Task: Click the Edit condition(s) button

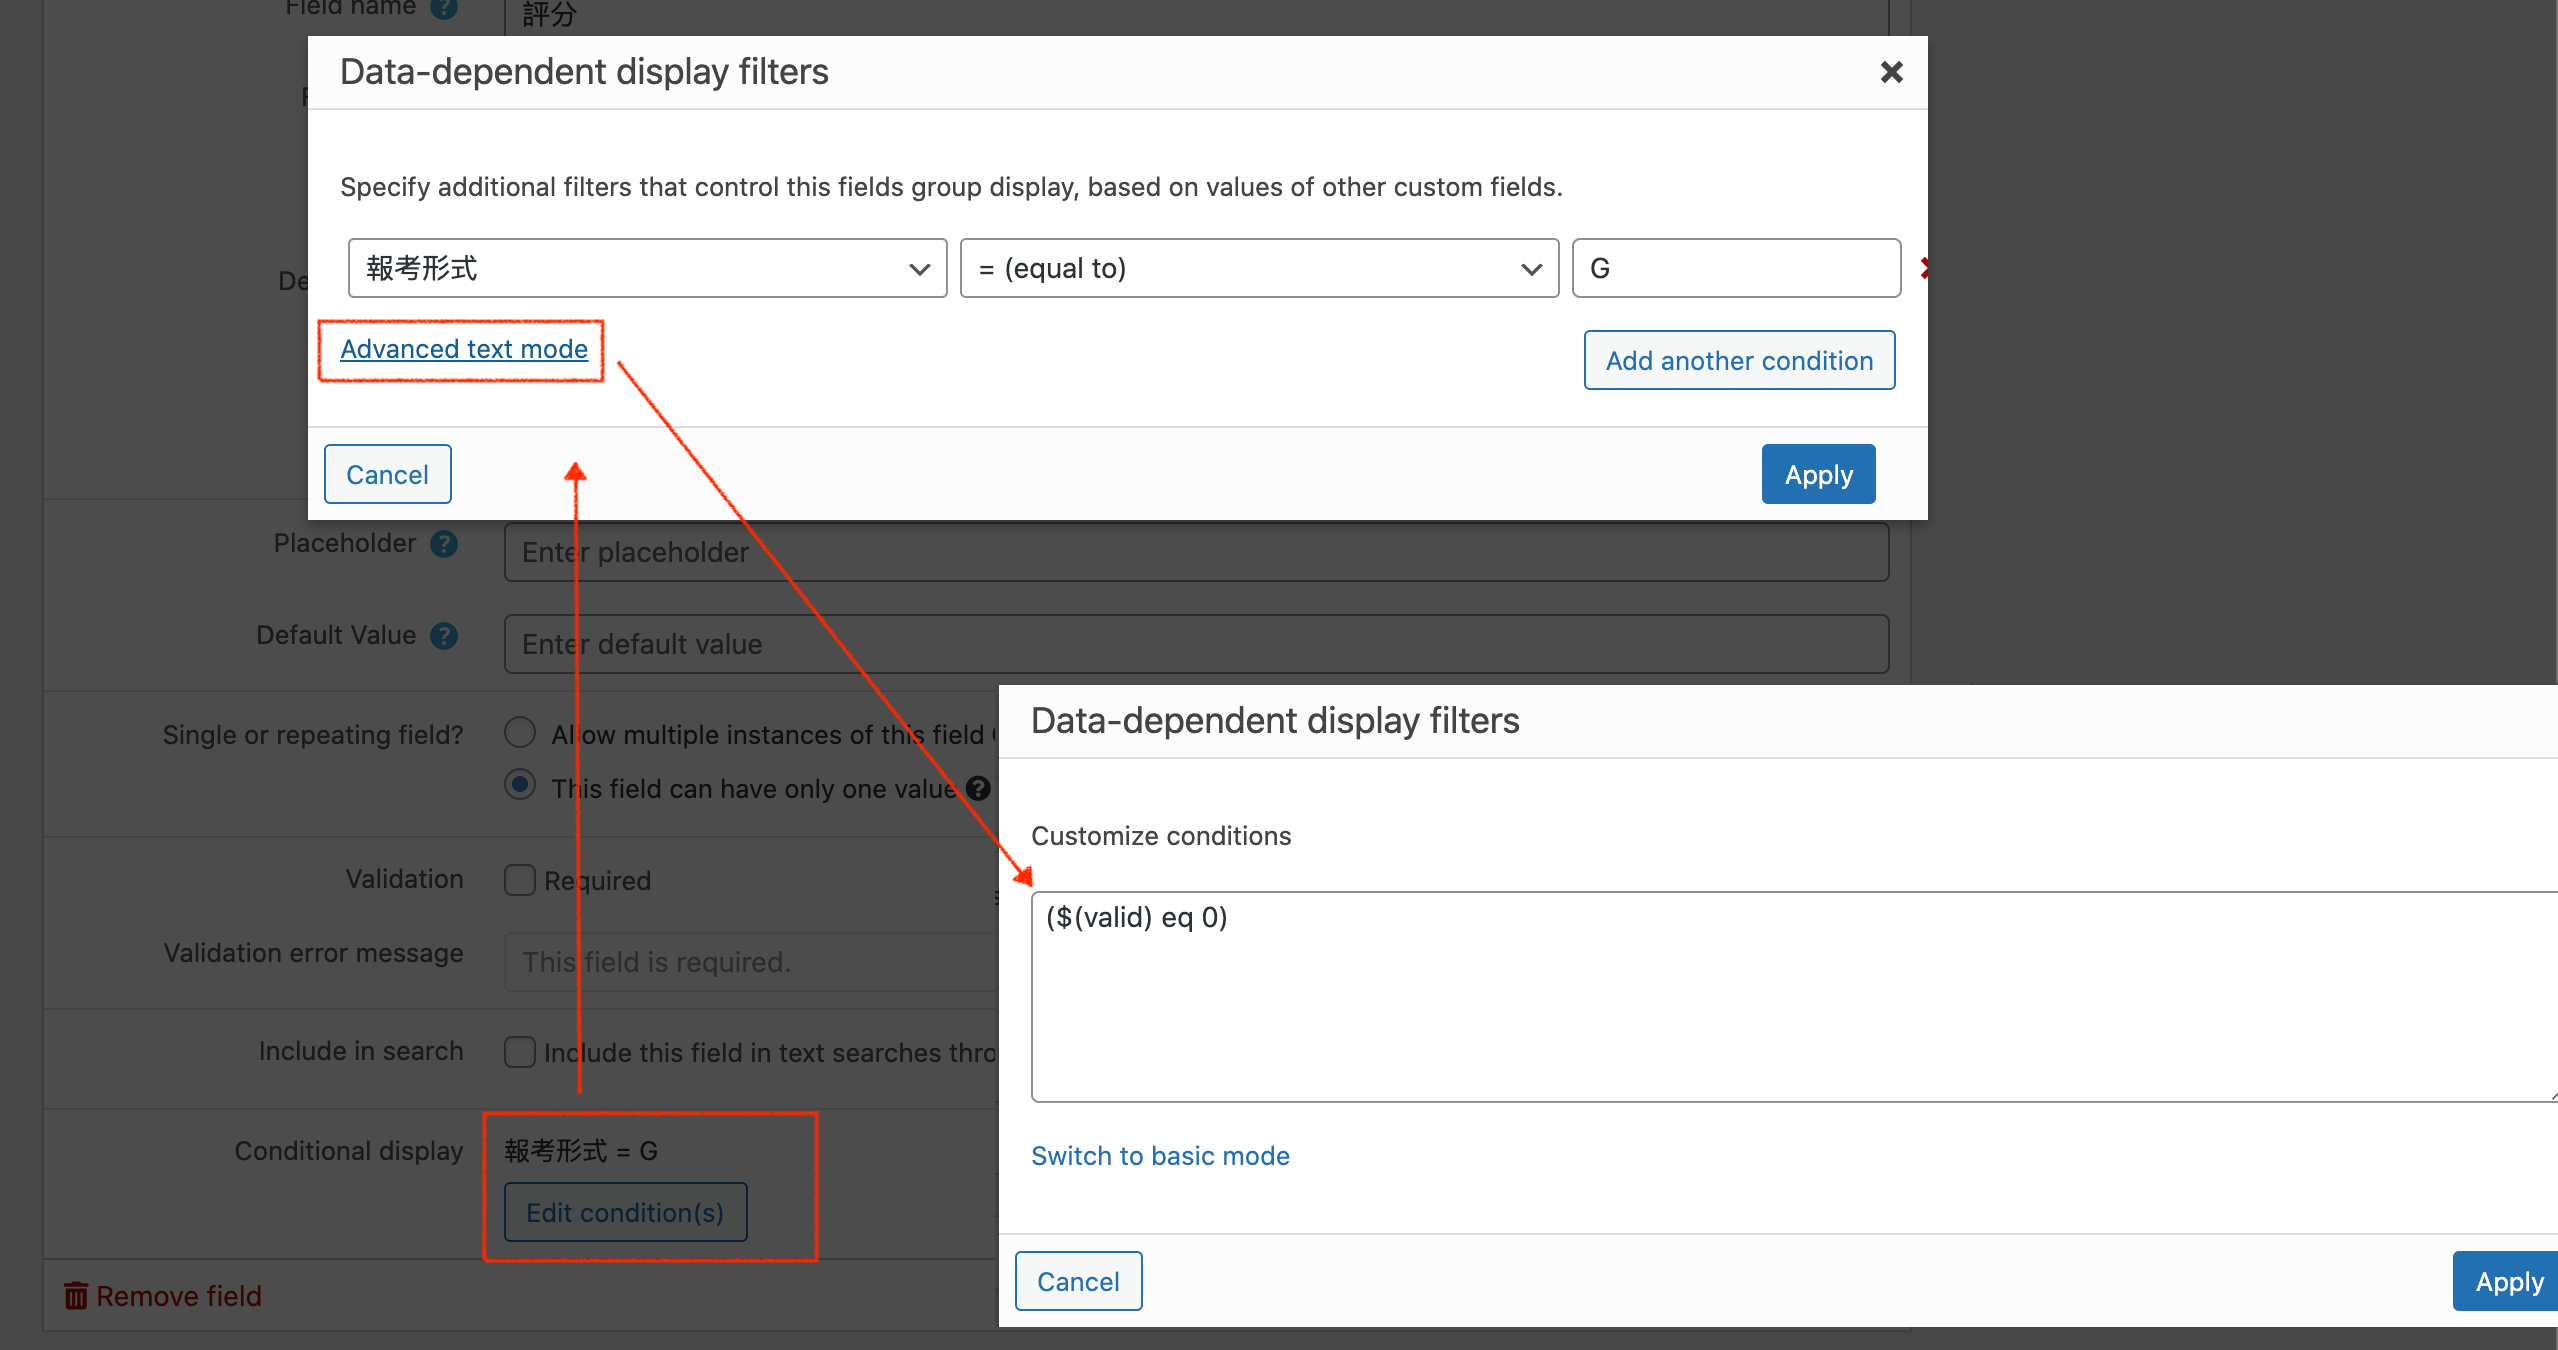Action: tap(625, 1212)
